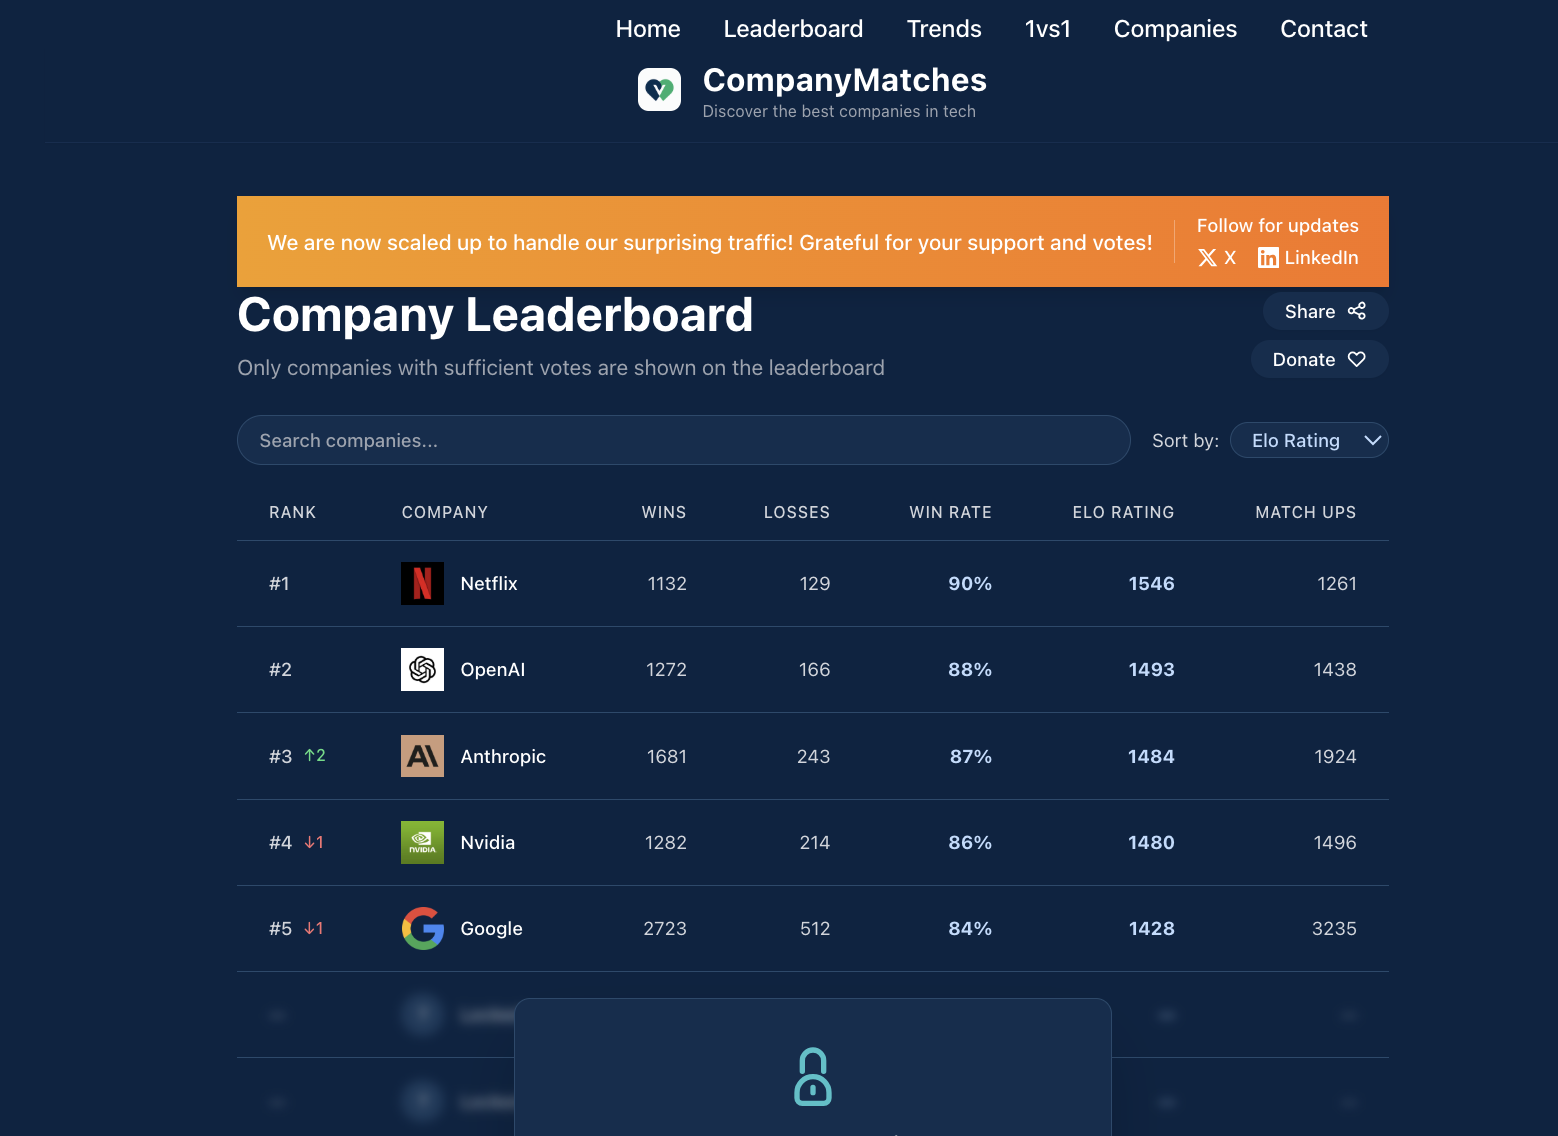Image resolution: width=1558 pixels, height=1136 pixels.
Task: Click the Share button
Action: pos(1325,311)
